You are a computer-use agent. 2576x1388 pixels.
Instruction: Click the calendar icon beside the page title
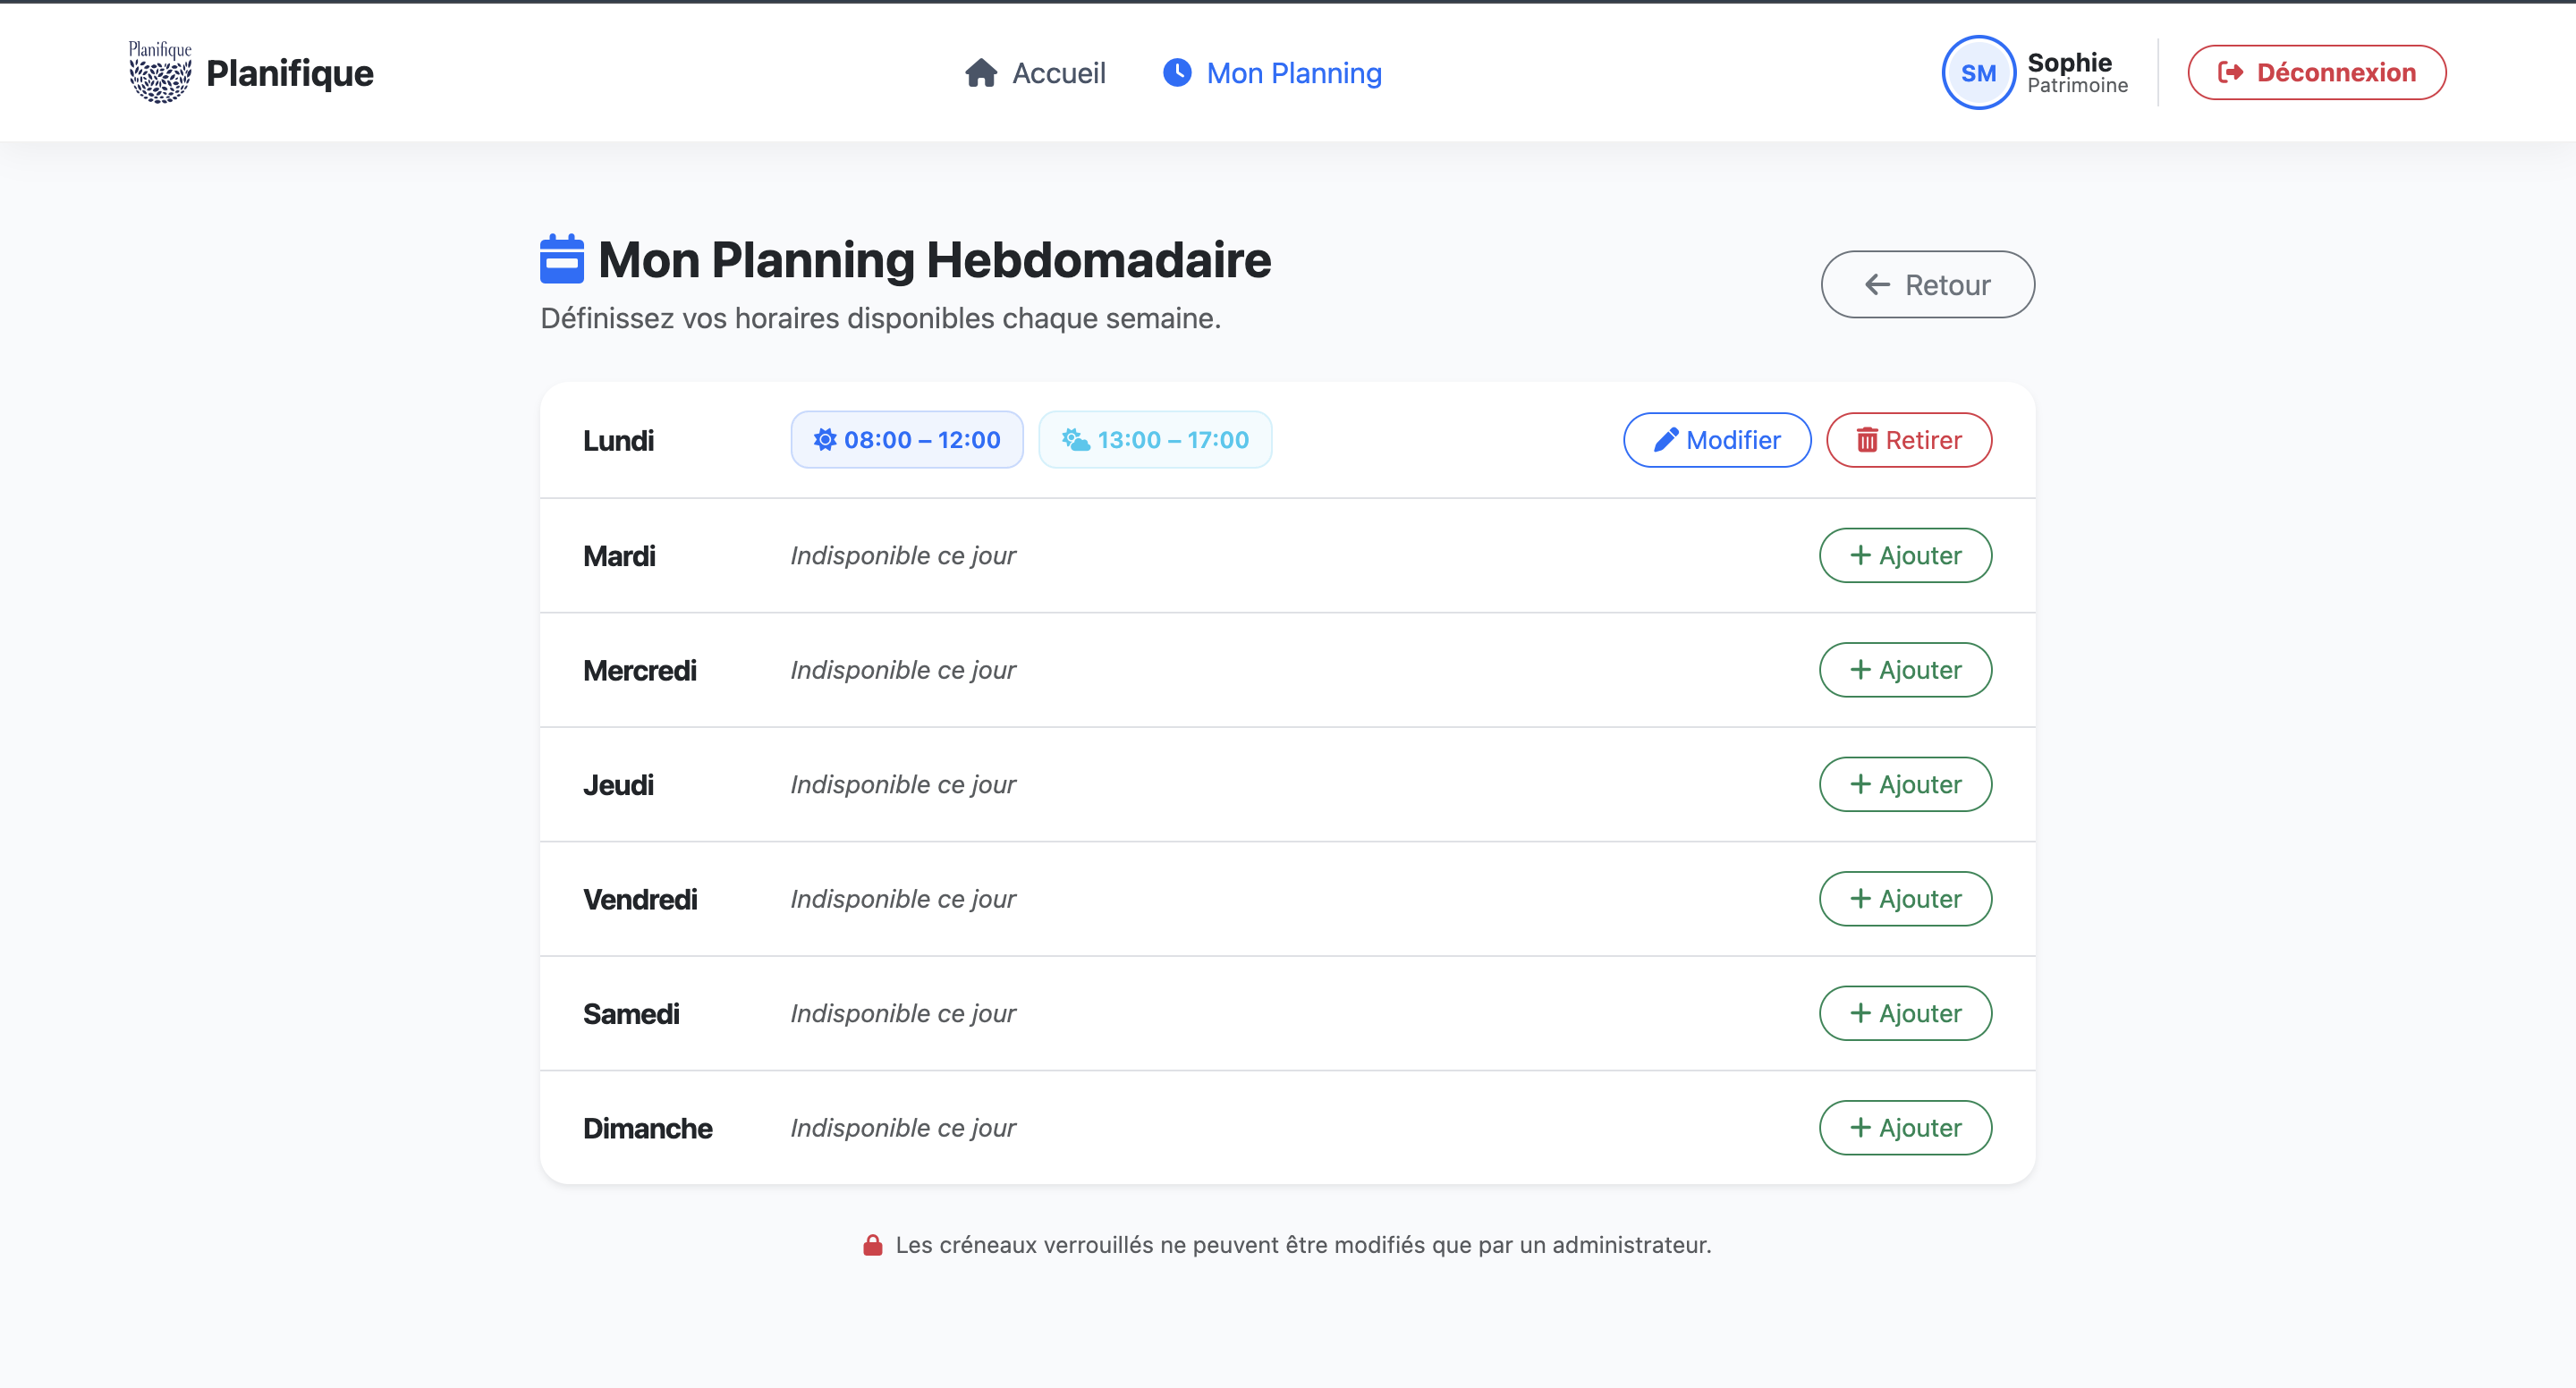[562, 259]
